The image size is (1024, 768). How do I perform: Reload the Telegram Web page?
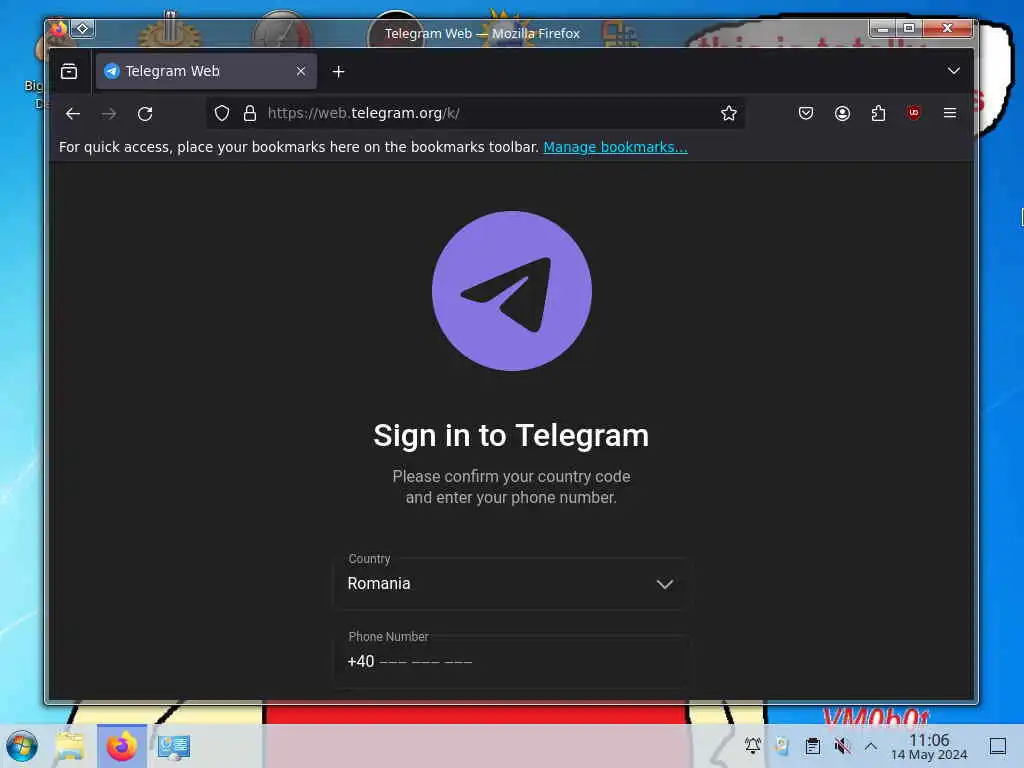pos(145,114)
